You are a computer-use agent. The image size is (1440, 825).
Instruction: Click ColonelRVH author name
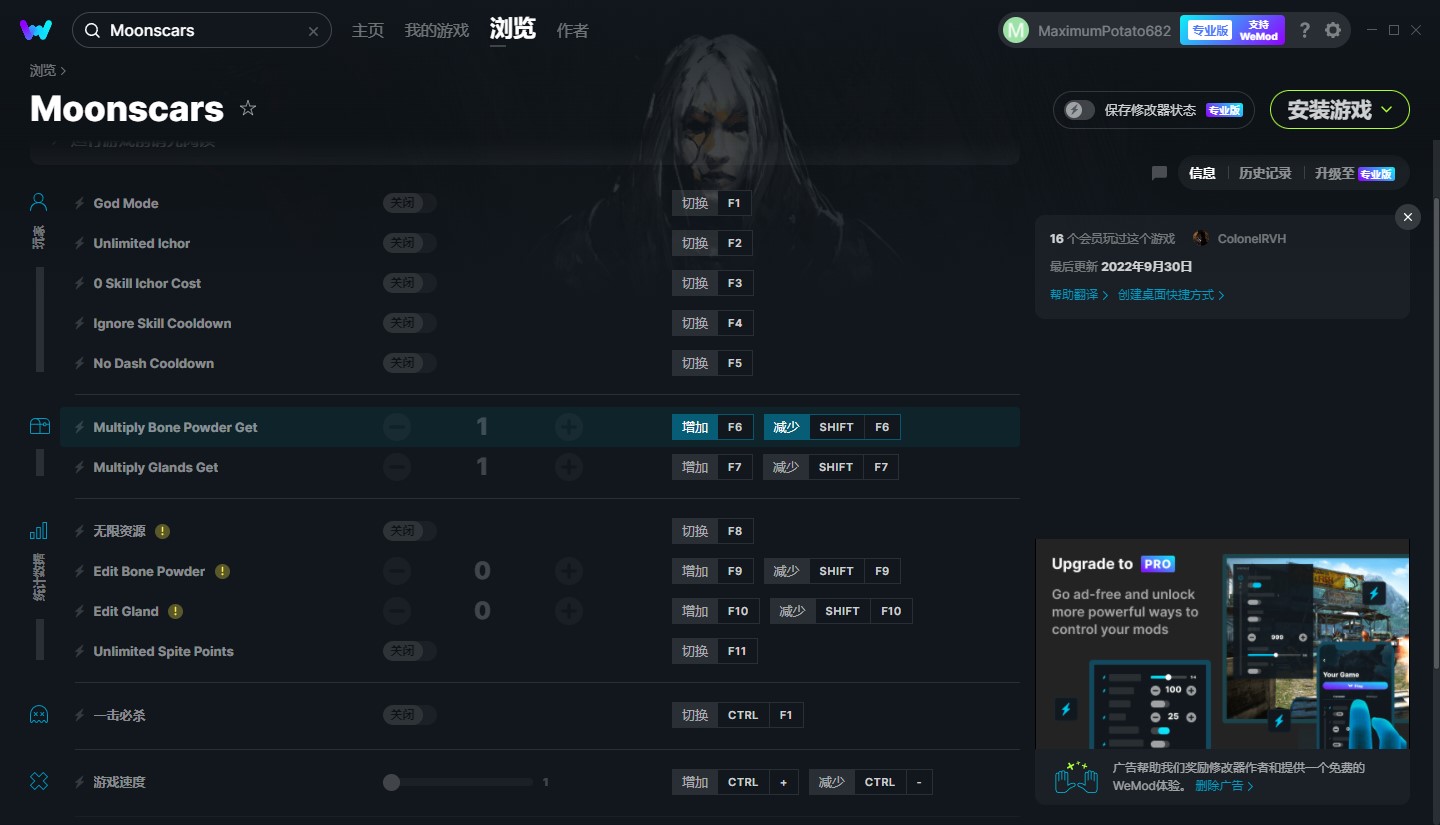point(1252,239)
